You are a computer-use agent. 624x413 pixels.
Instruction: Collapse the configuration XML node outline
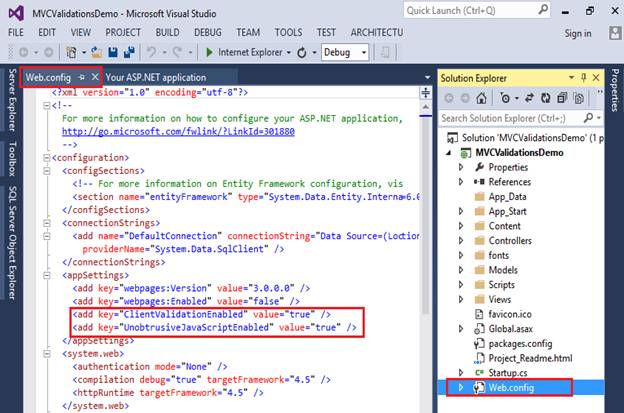46,157
